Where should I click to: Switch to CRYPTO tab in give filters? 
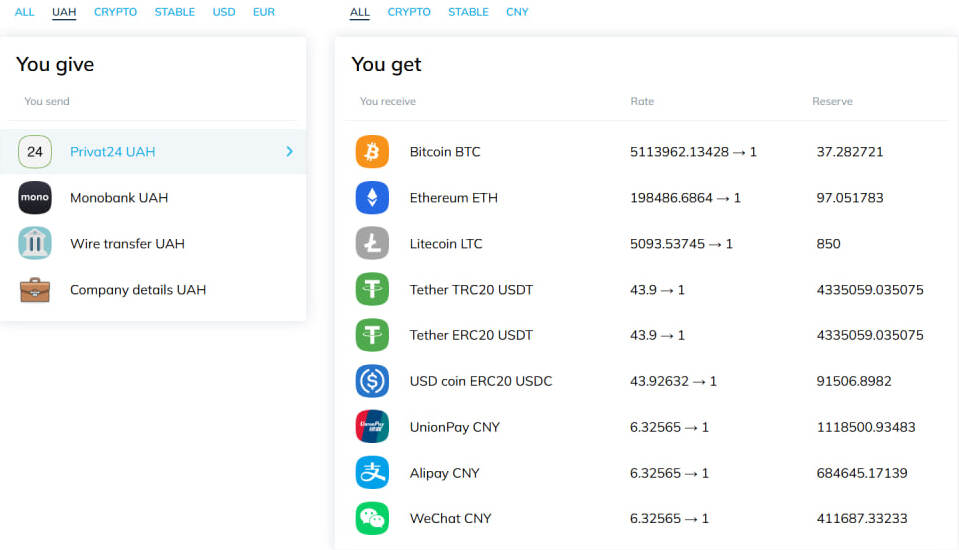click(115, 12)
